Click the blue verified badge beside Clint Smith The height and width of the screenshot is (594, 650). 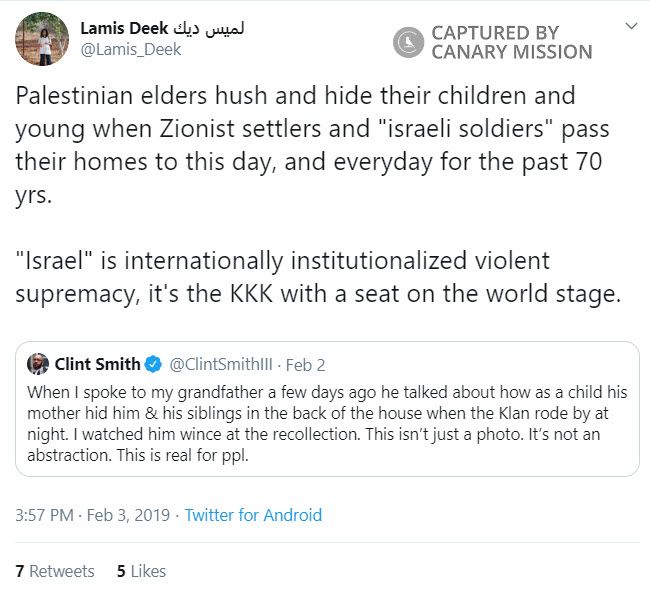(x=154, y=363)
